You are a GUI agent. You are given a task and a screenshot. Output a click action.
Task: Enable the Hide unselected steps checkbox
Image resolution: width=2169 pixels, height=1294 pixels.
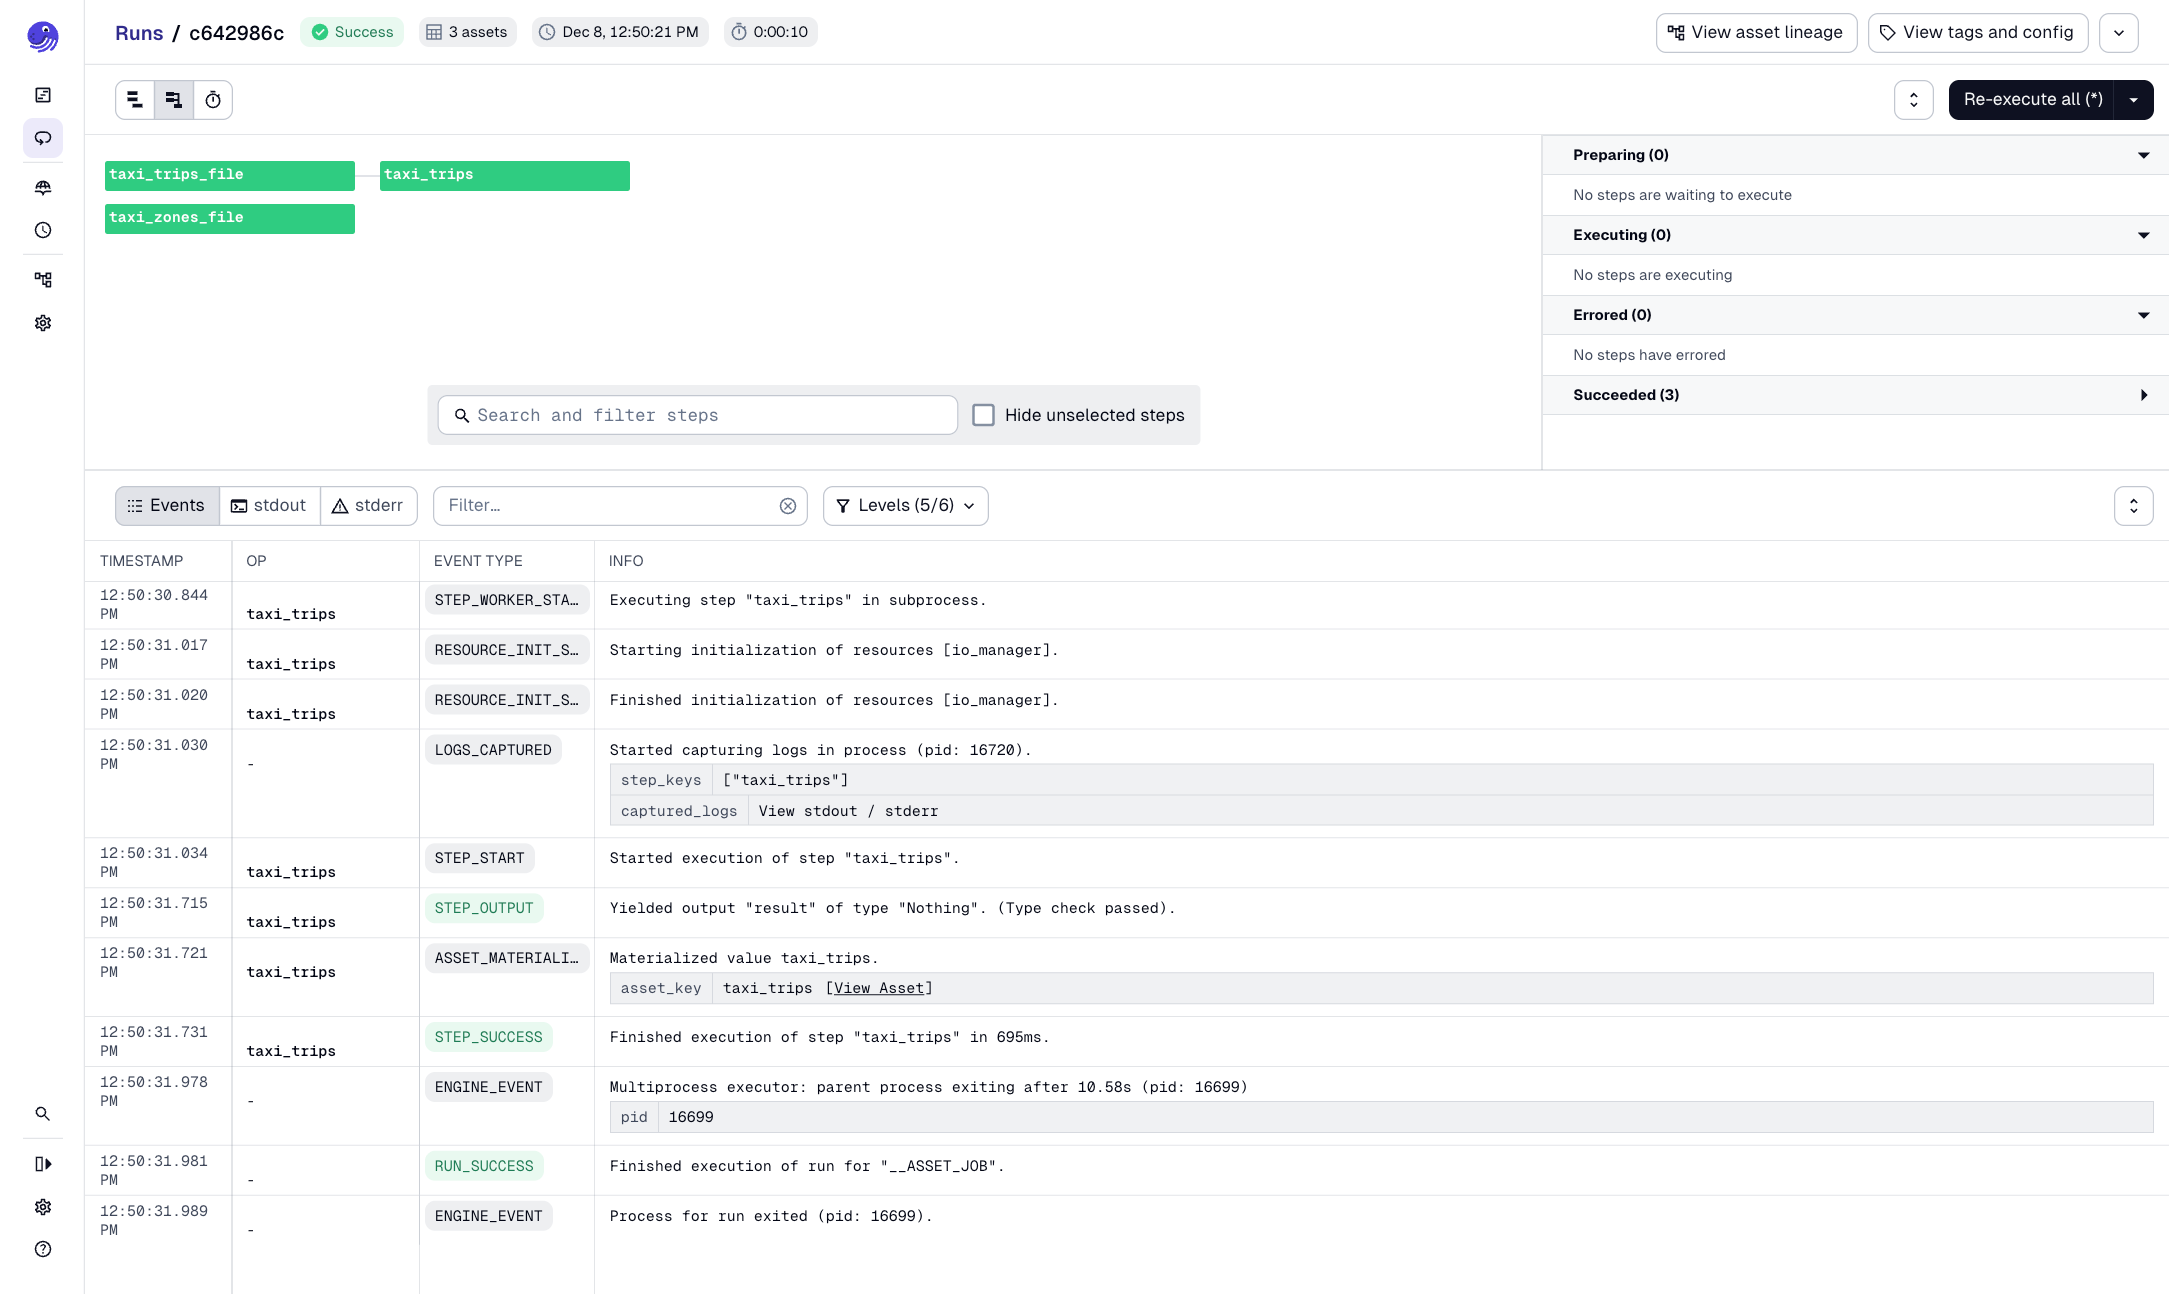984,414
